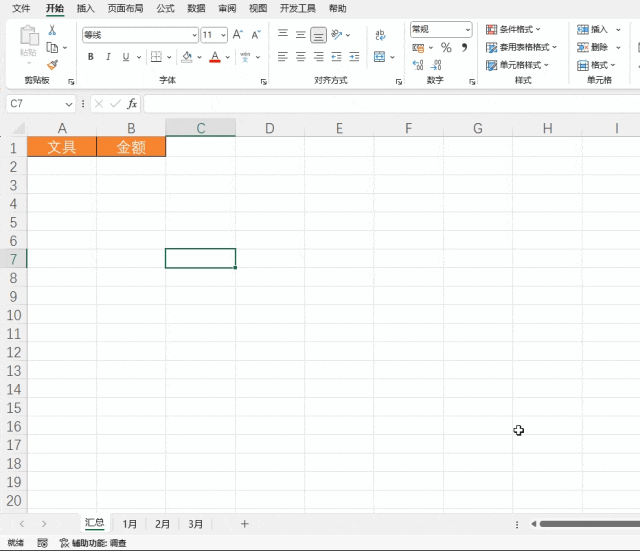Viewport: 640px width, 551px height.
Task: Decrease font size with smaller A
Action: [x=256, y=35]
